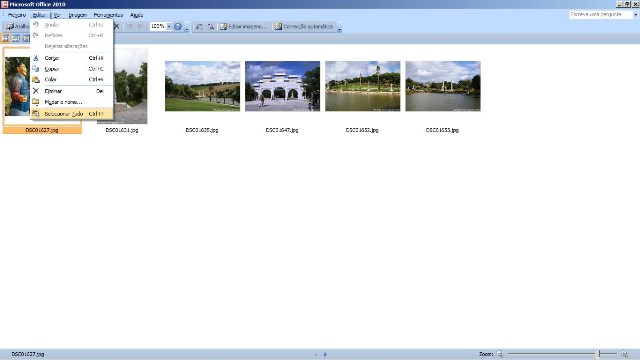Select the green hillside landscape thumbnail
The height and width of the screenshot is (360, 640).
coord(202,86)
